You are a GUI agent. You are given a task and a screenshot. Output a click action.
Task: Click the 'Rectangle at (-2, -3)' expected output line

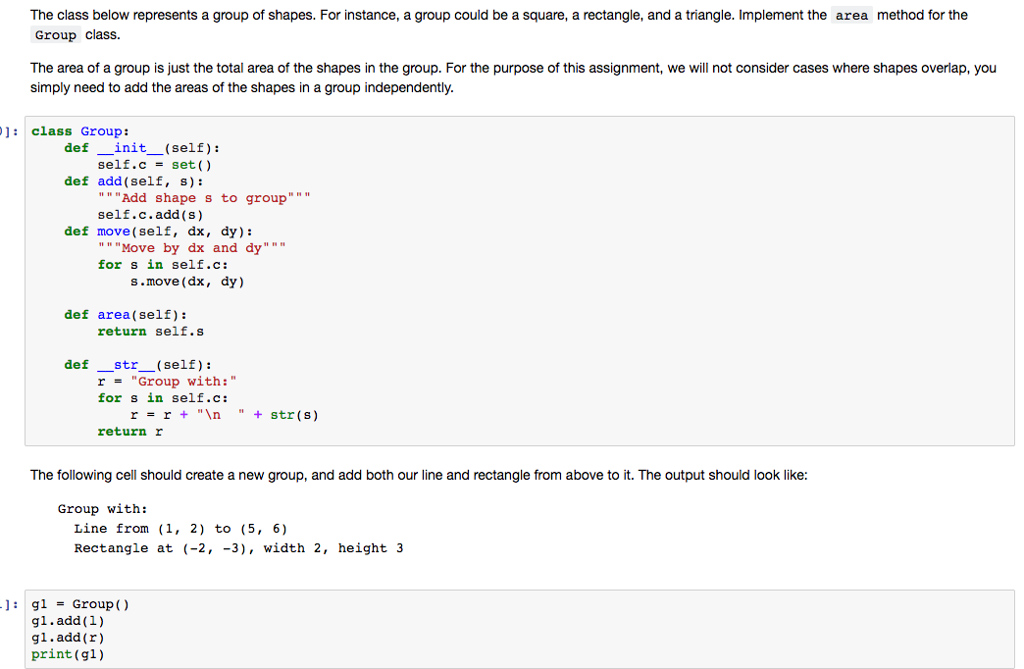coord(238,548)
